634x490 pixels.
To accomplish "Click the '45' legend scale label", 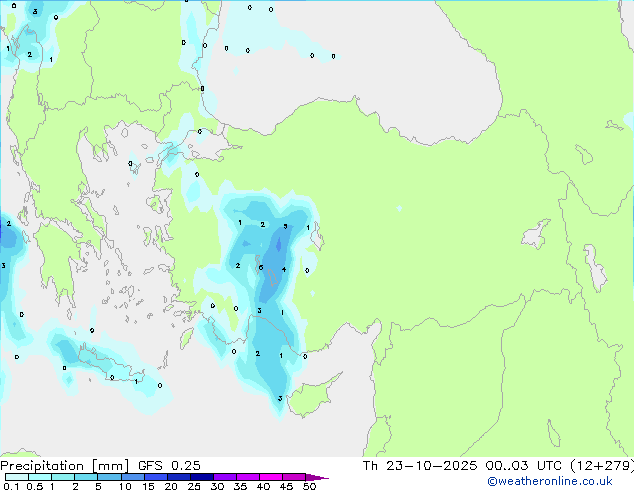I will tap(286, 486).
